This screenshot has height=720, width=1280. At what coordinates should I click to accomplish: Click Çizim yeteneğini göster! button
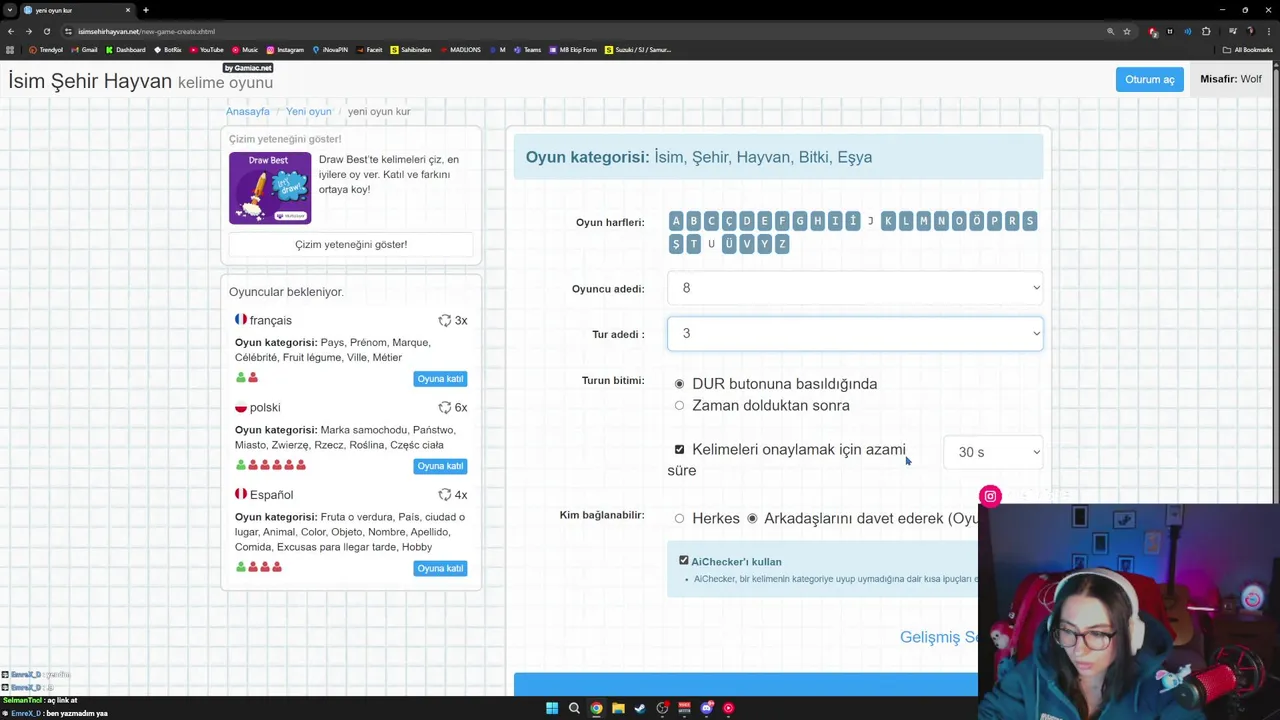pyautogui.click(x=351, y=244)
